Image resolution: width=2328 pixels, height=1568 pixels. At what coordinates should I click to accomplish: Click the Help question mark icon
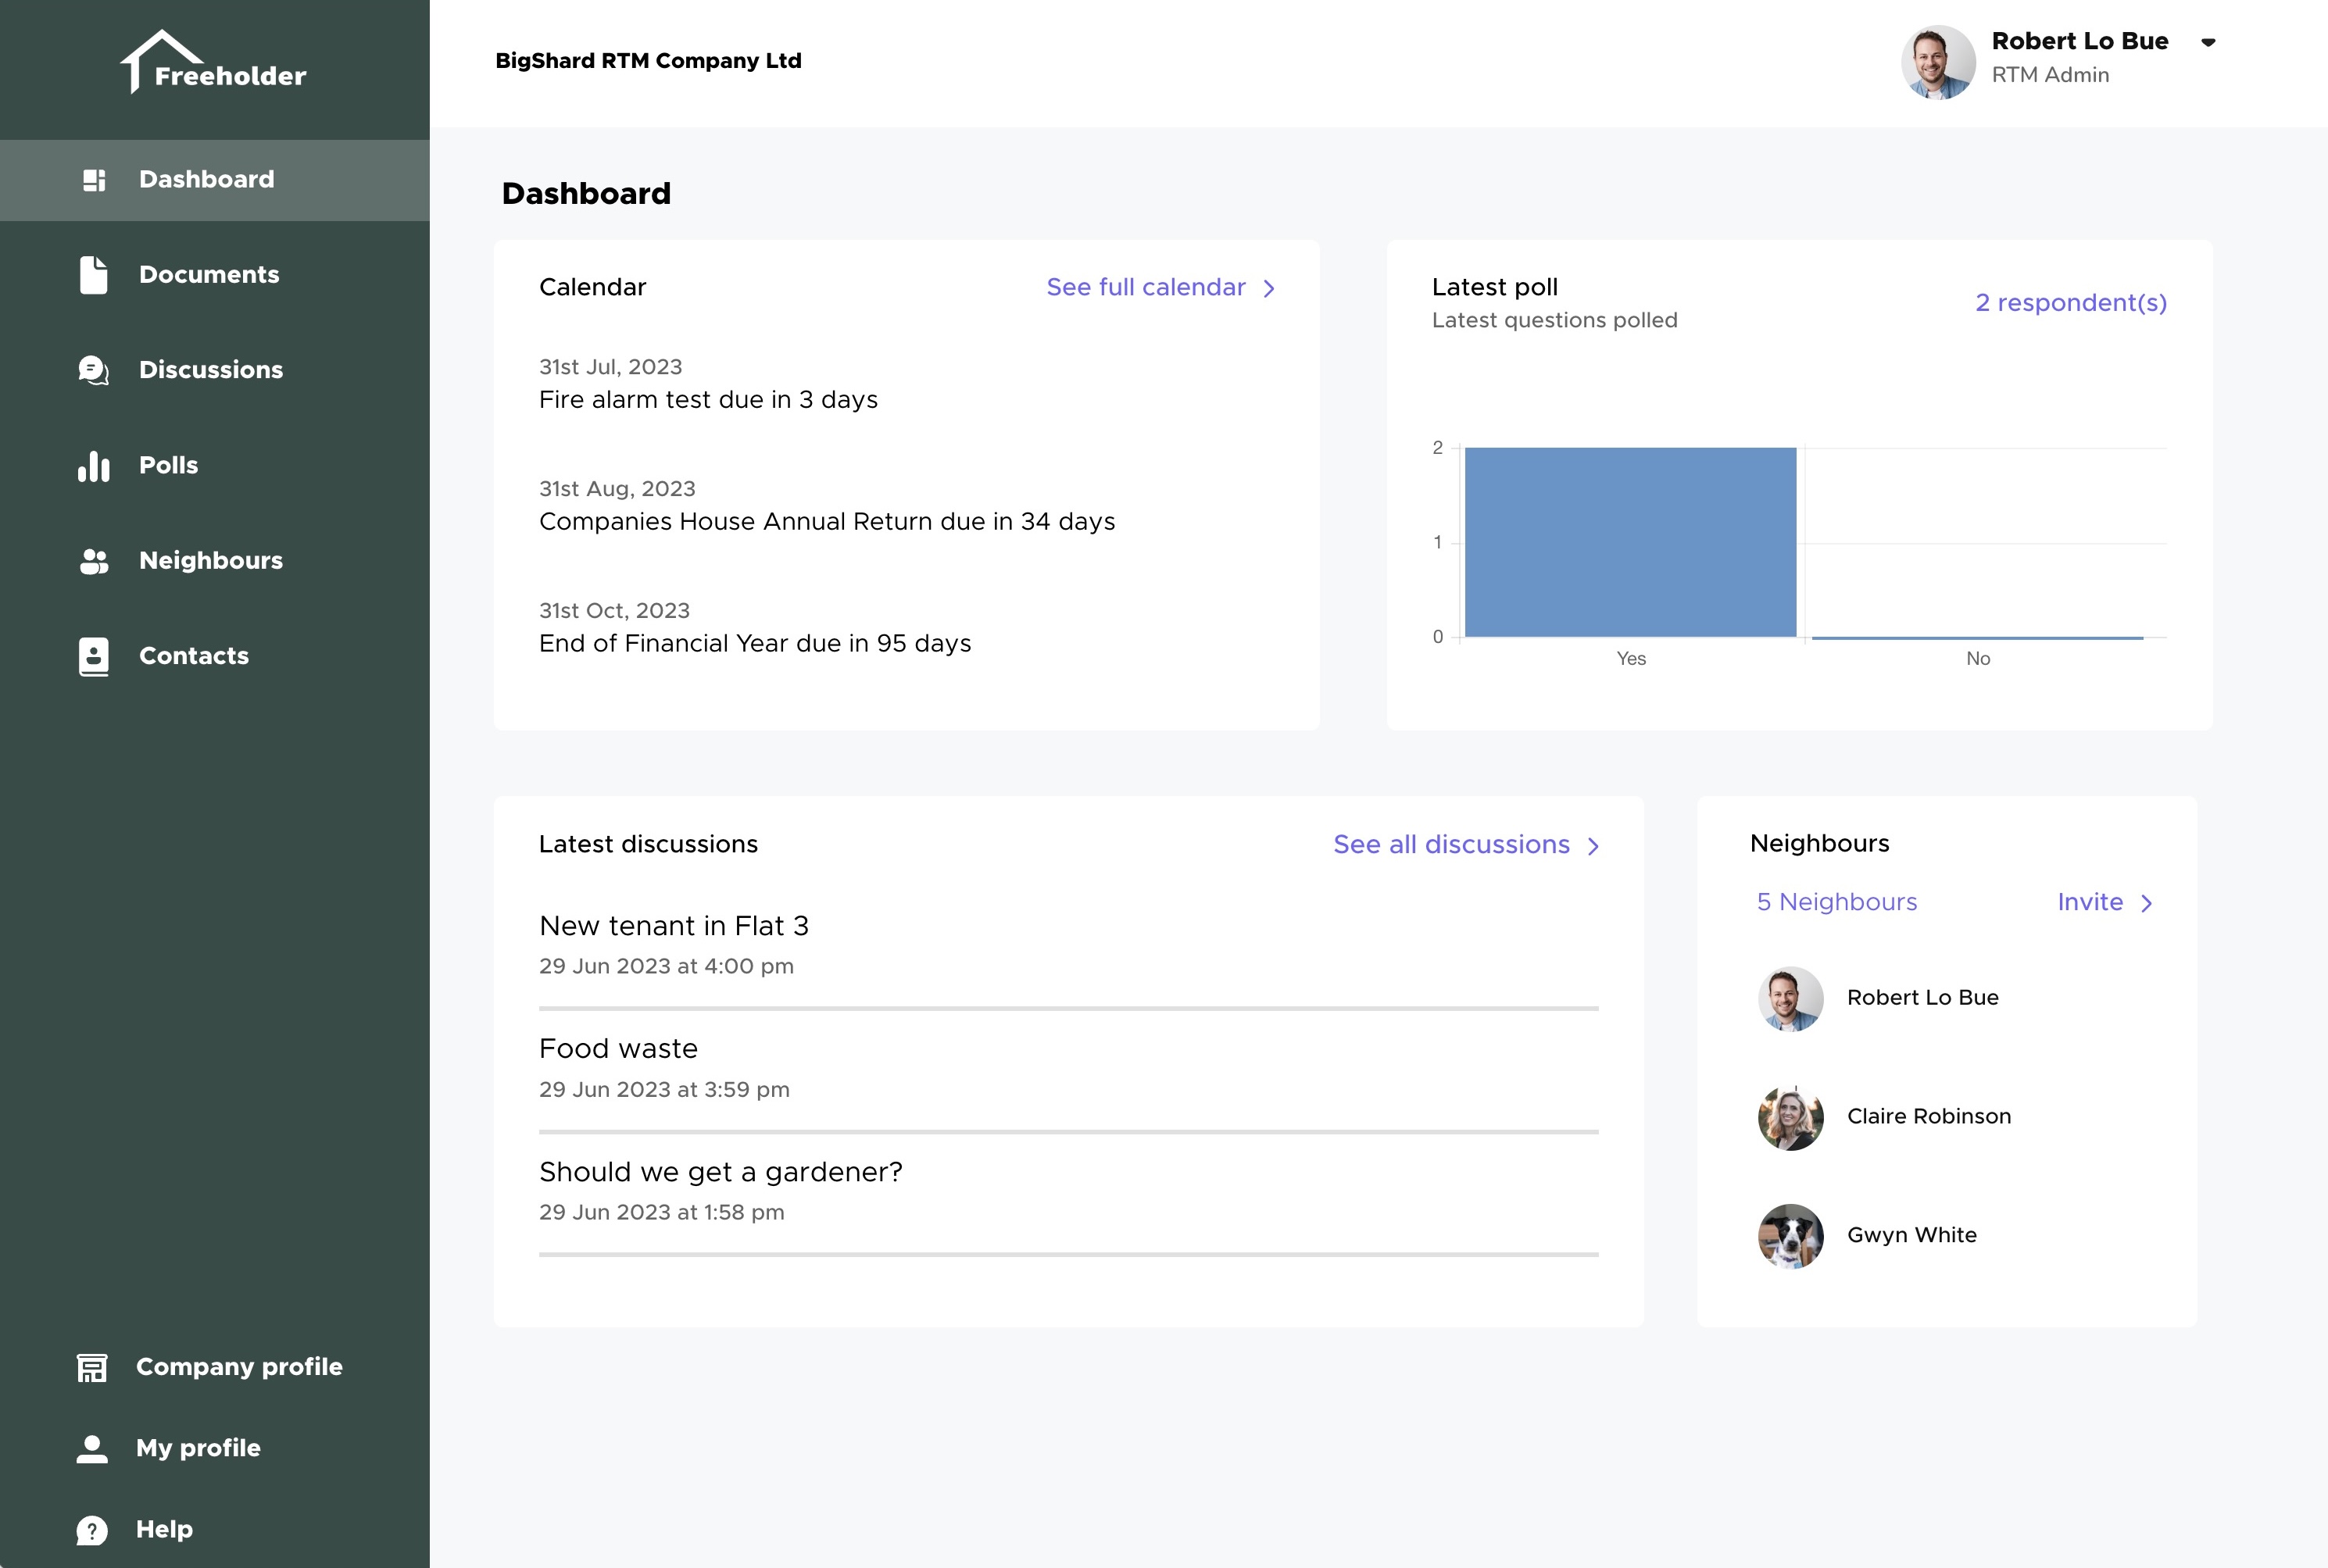click(93, 1529)
